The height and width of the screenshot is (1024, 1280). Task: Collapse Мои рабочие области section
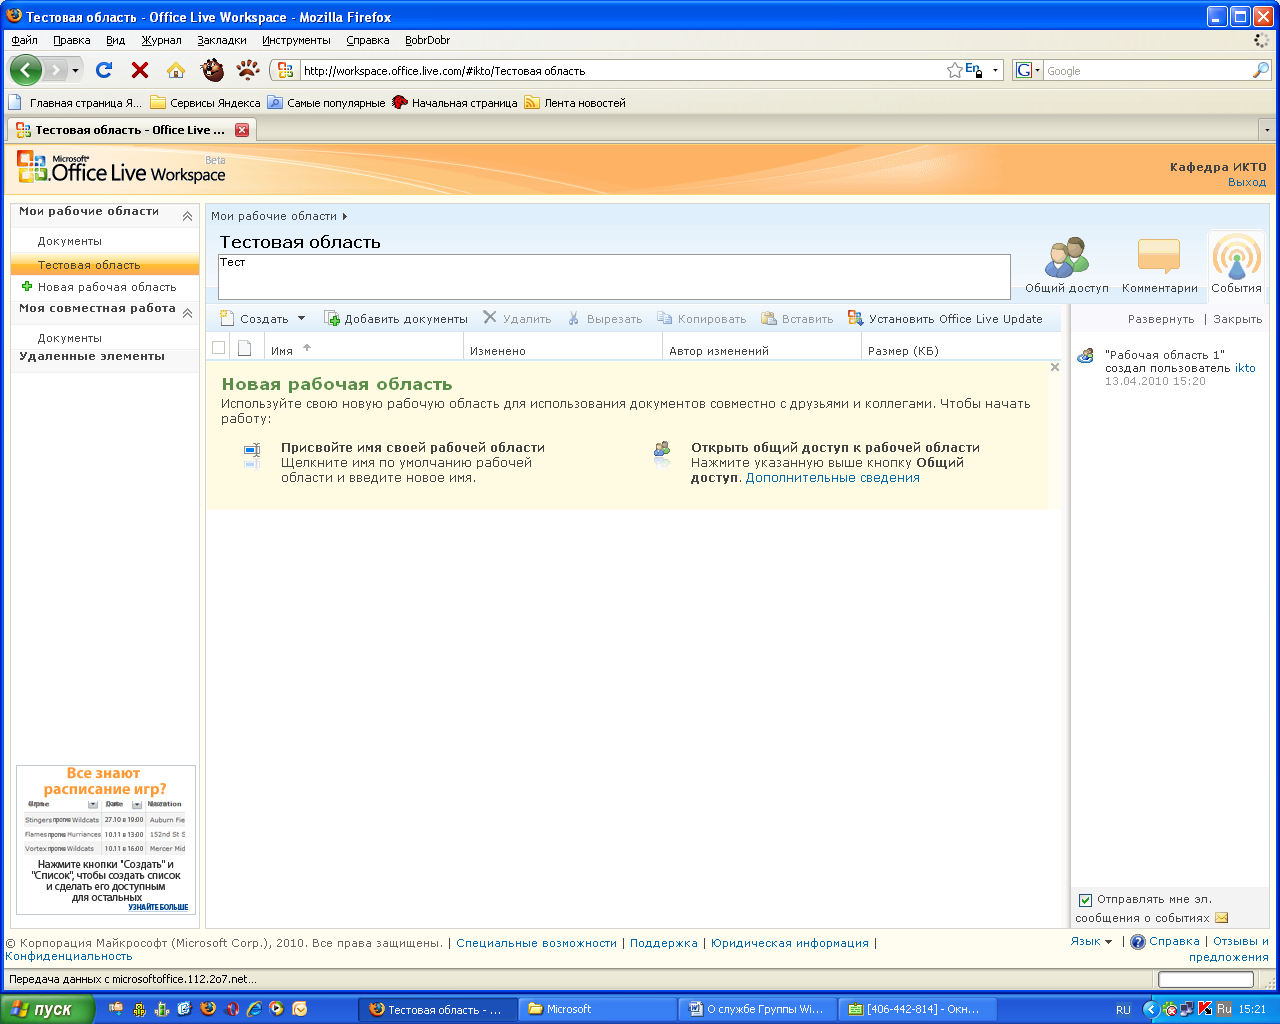pos(187,216)
